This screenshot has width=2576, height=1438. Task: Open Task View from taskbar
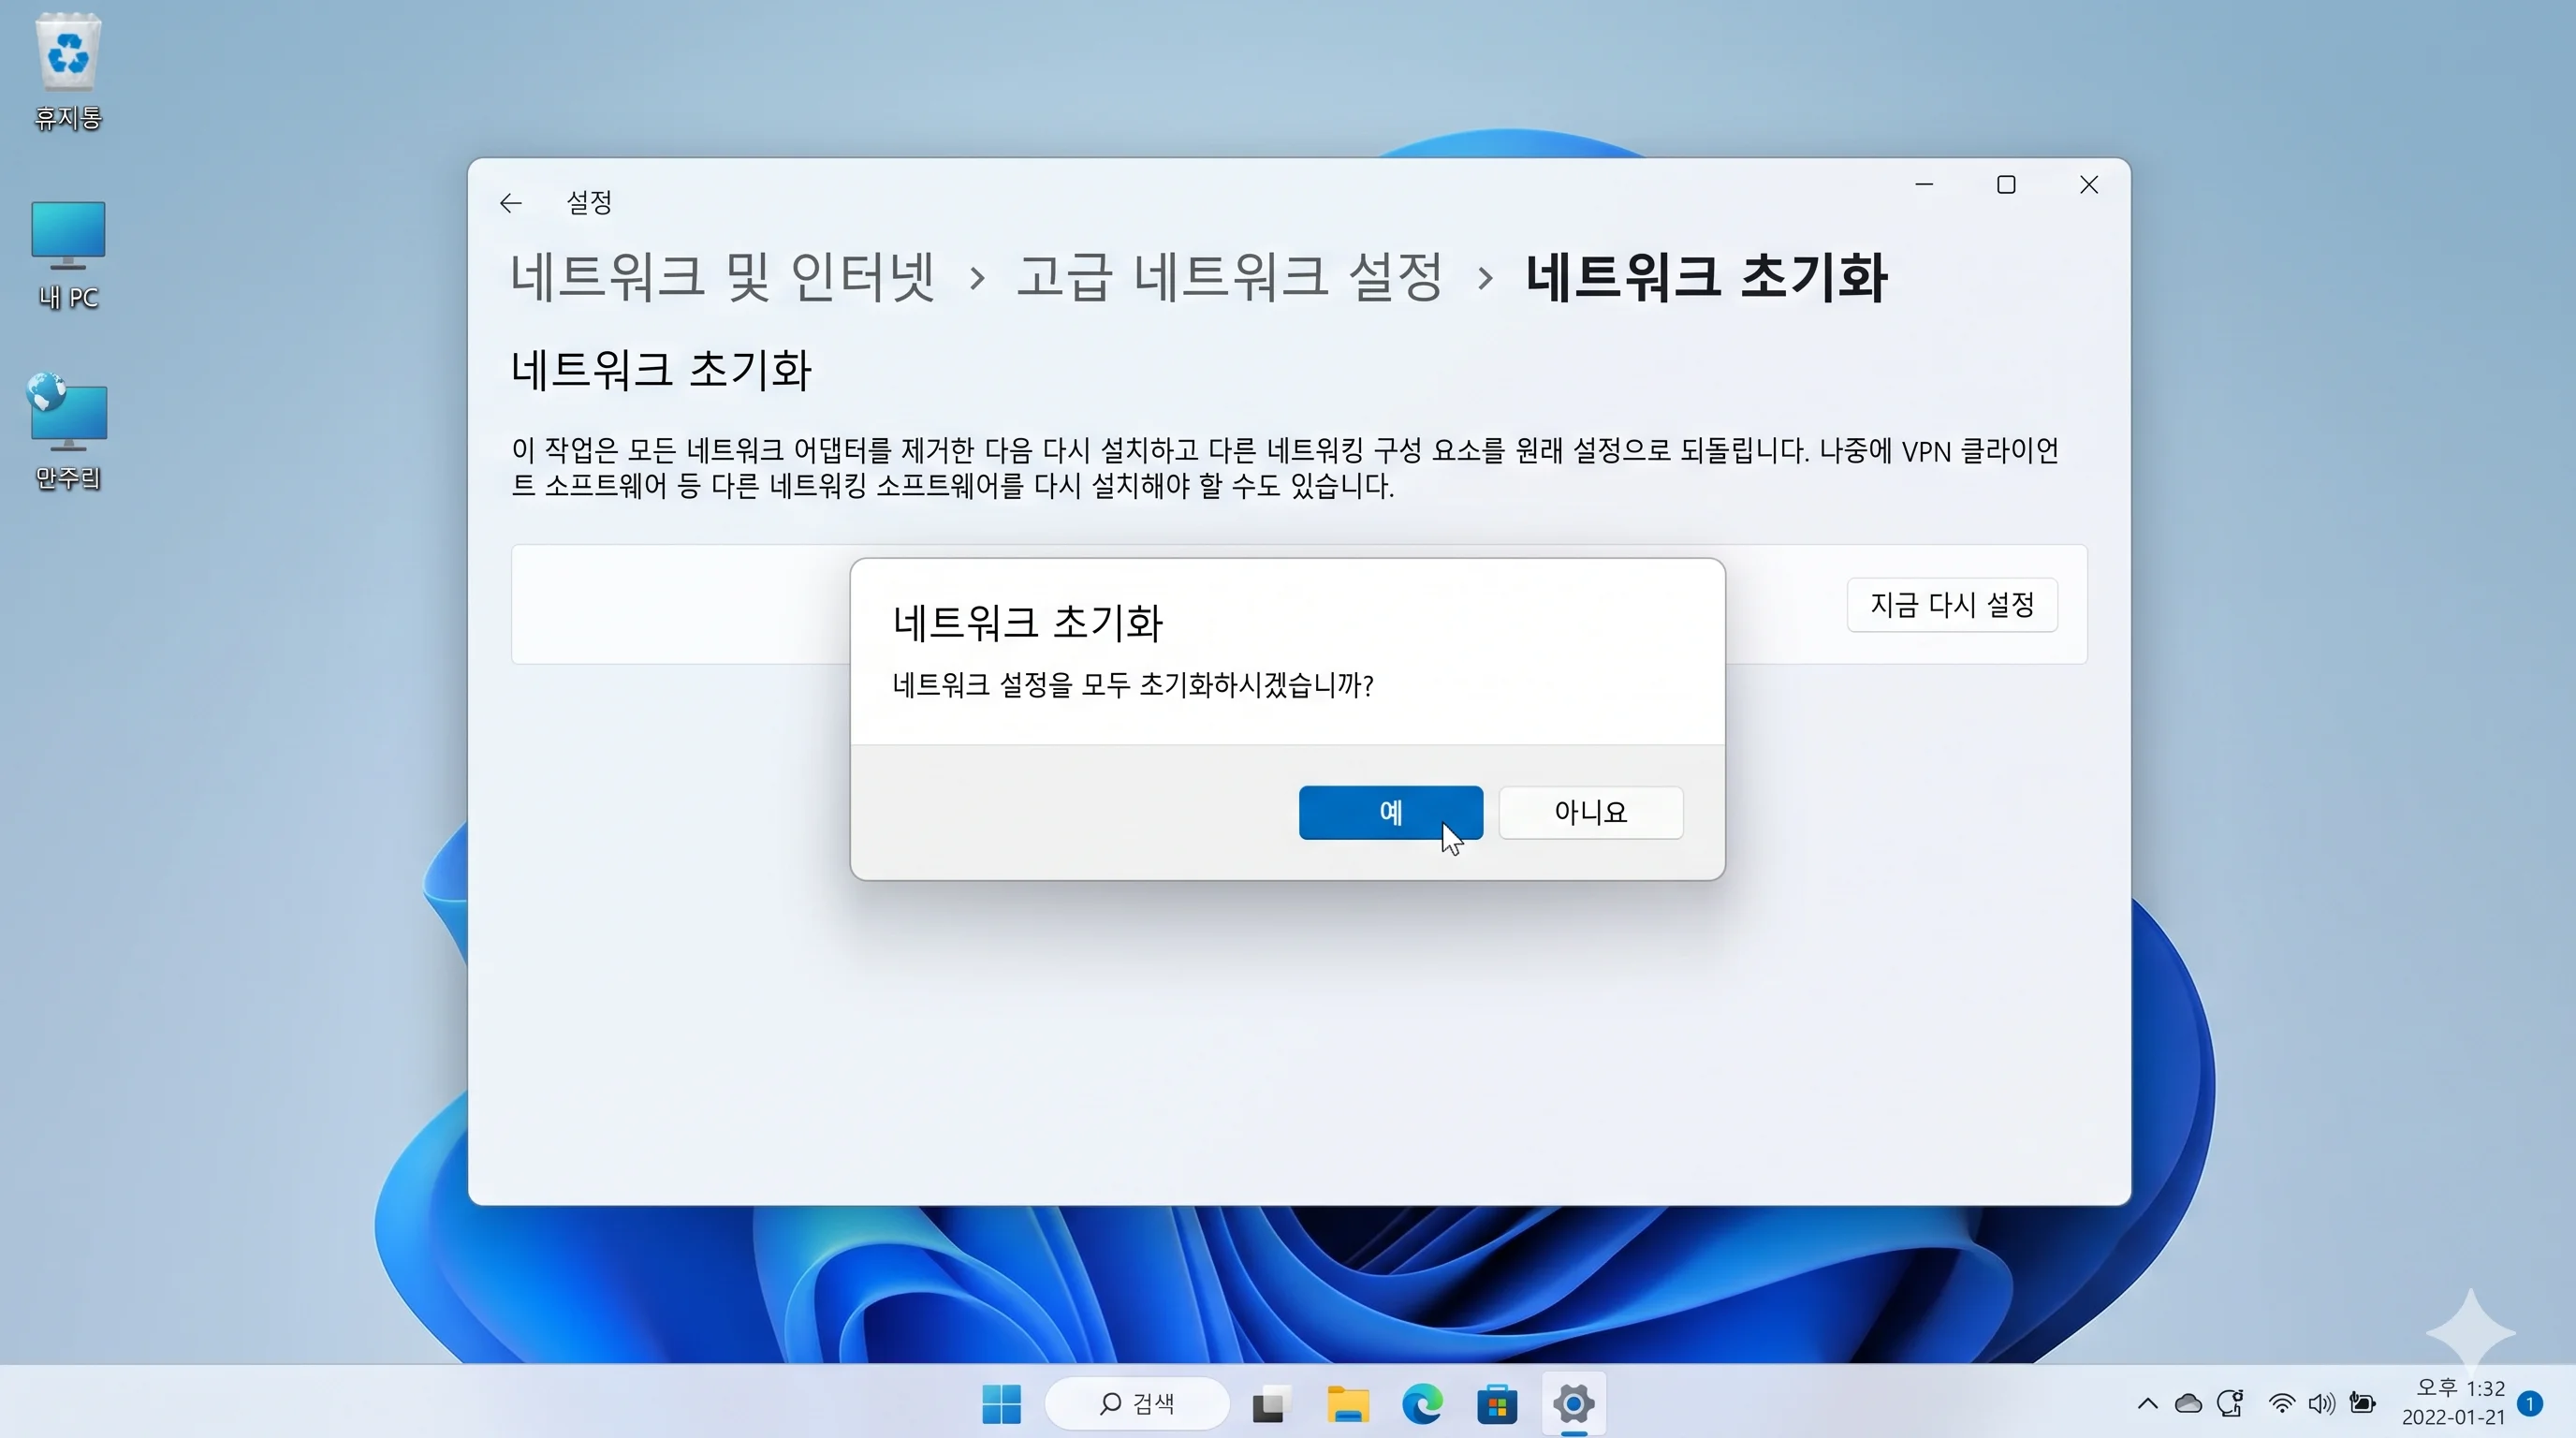click(1271, 1404)
